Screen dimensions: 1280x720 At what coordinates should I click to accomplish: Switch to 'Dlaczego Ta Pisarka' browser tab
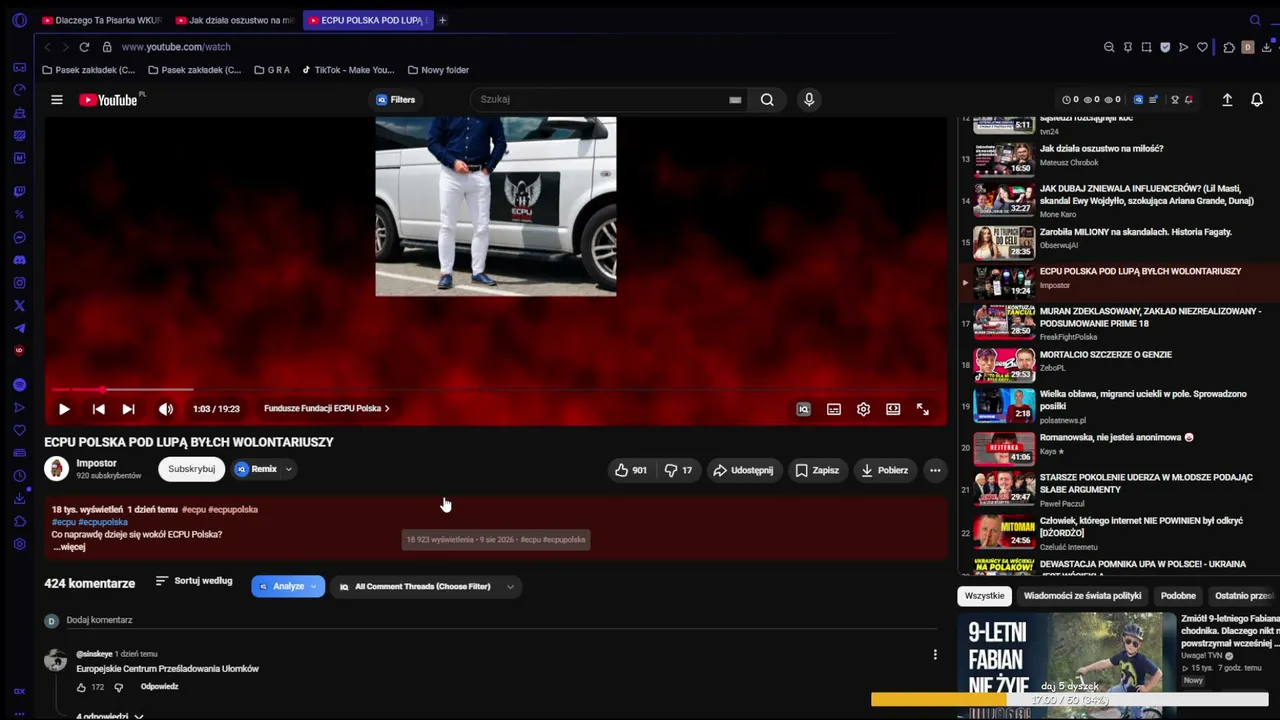101,20
